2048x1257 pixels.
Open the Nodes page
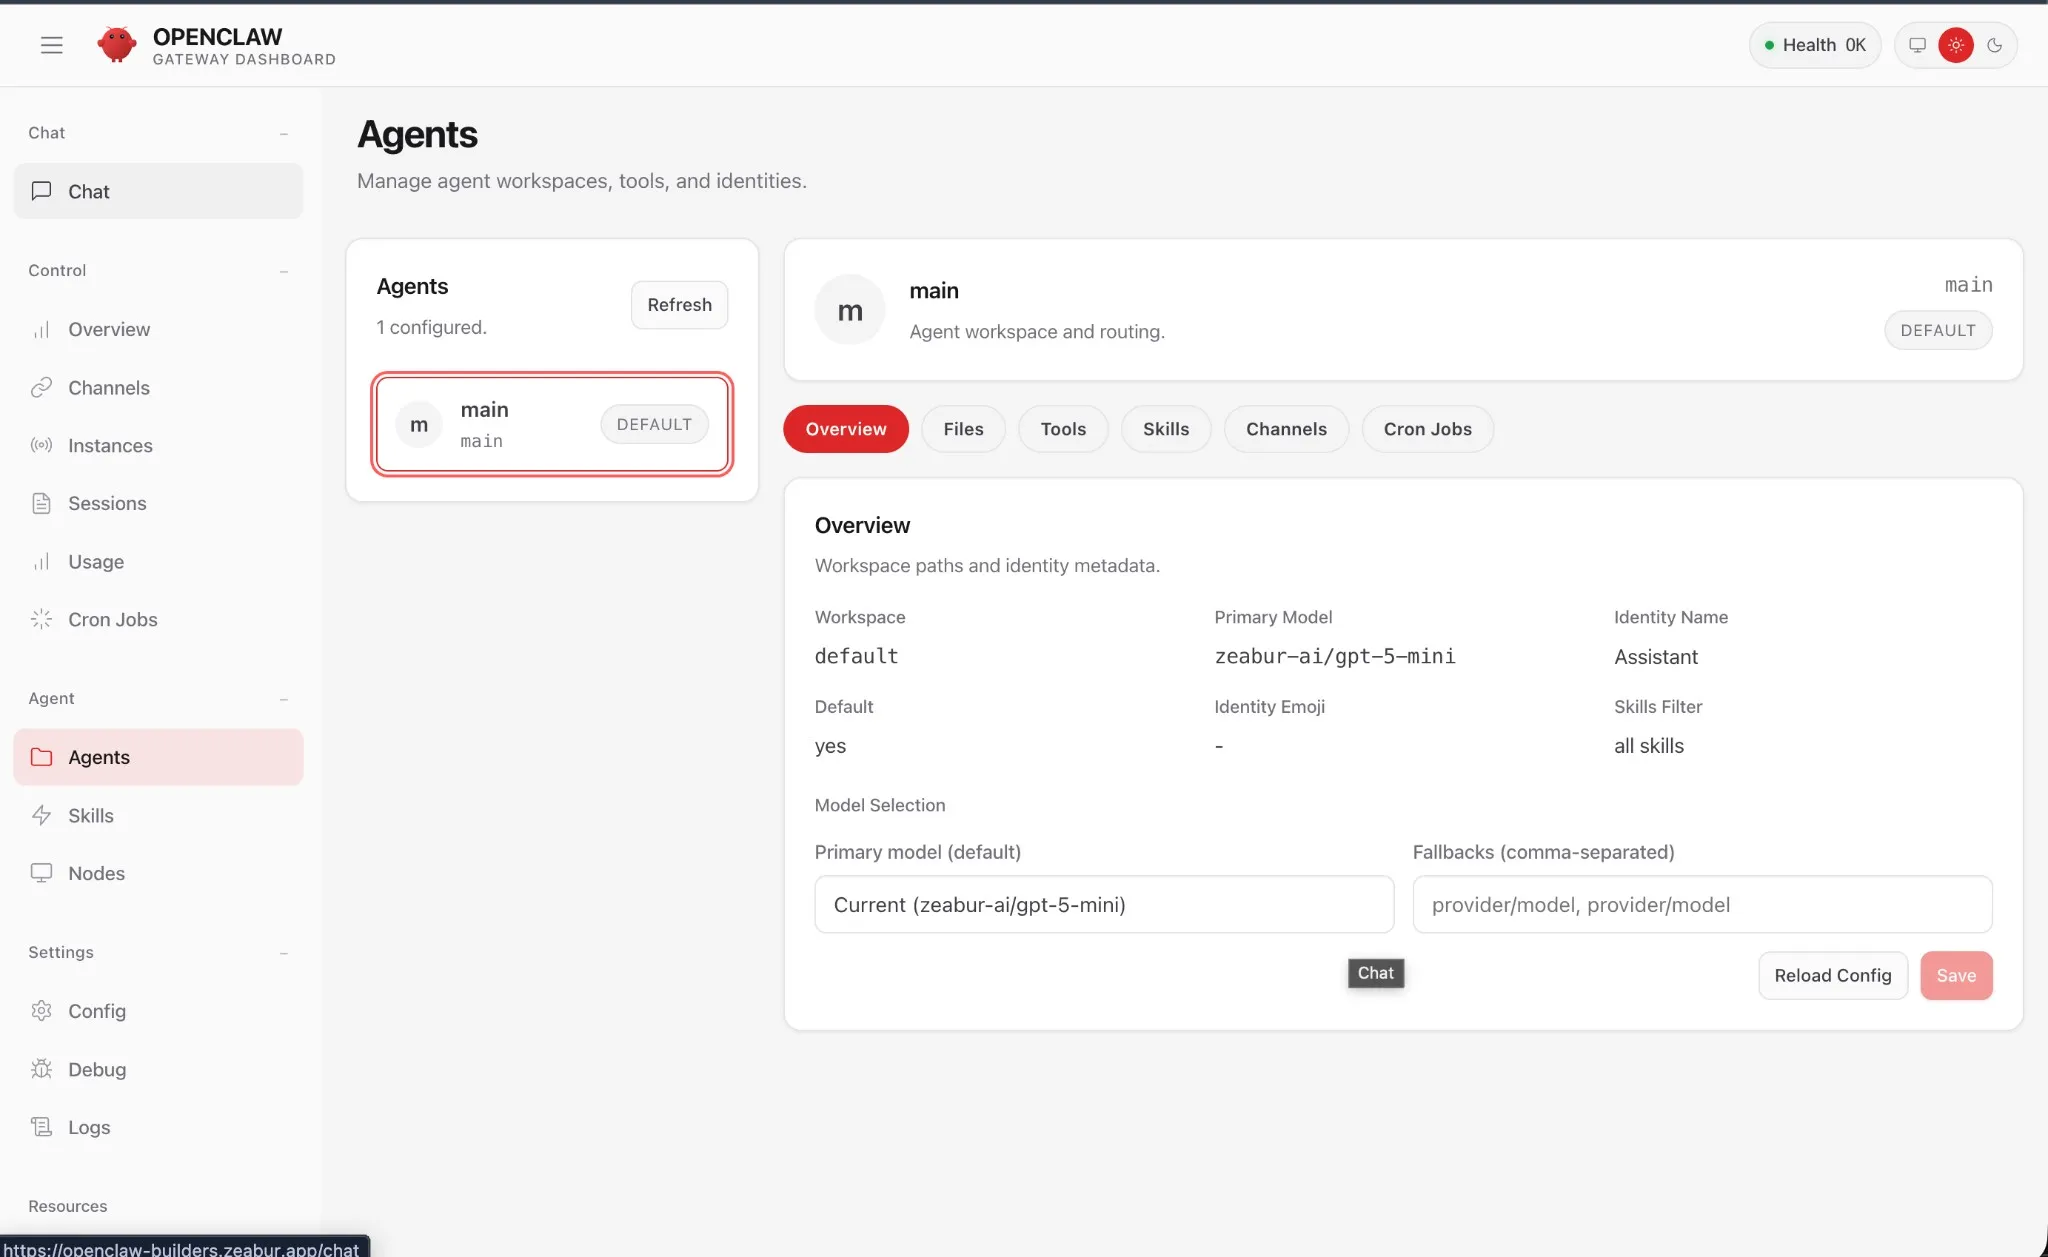coord(158,873)
